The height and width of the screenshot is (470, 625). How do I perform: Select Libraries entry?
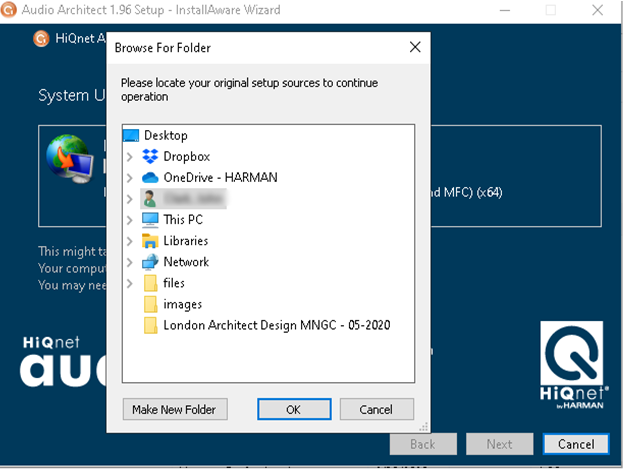coord(186,241)
